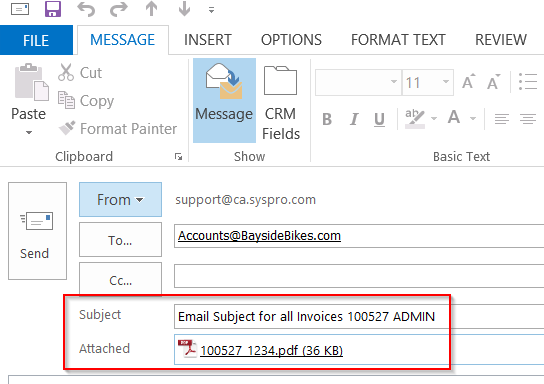Show the CRM Fields

[281, 104]
